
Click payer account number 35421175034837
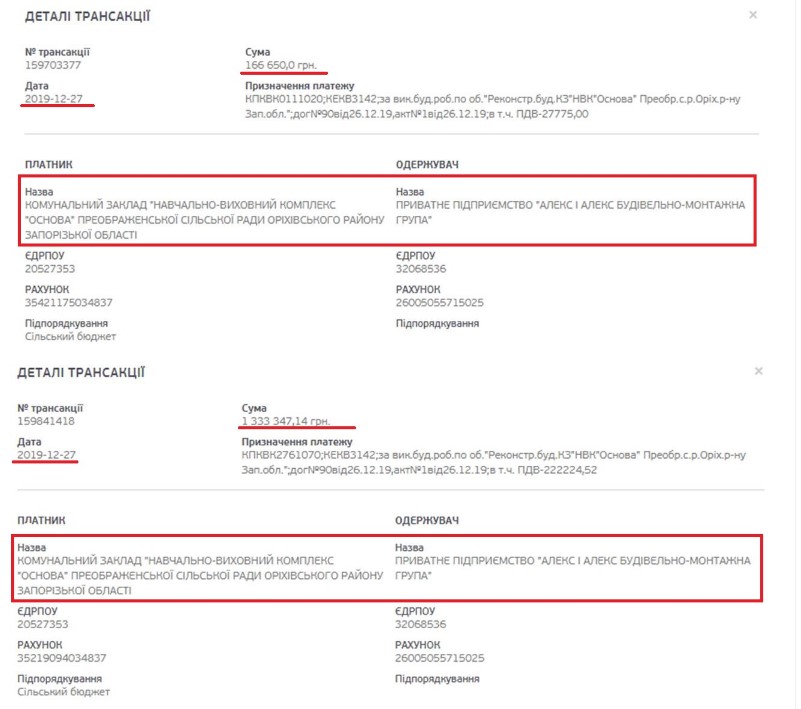(69, 302)
